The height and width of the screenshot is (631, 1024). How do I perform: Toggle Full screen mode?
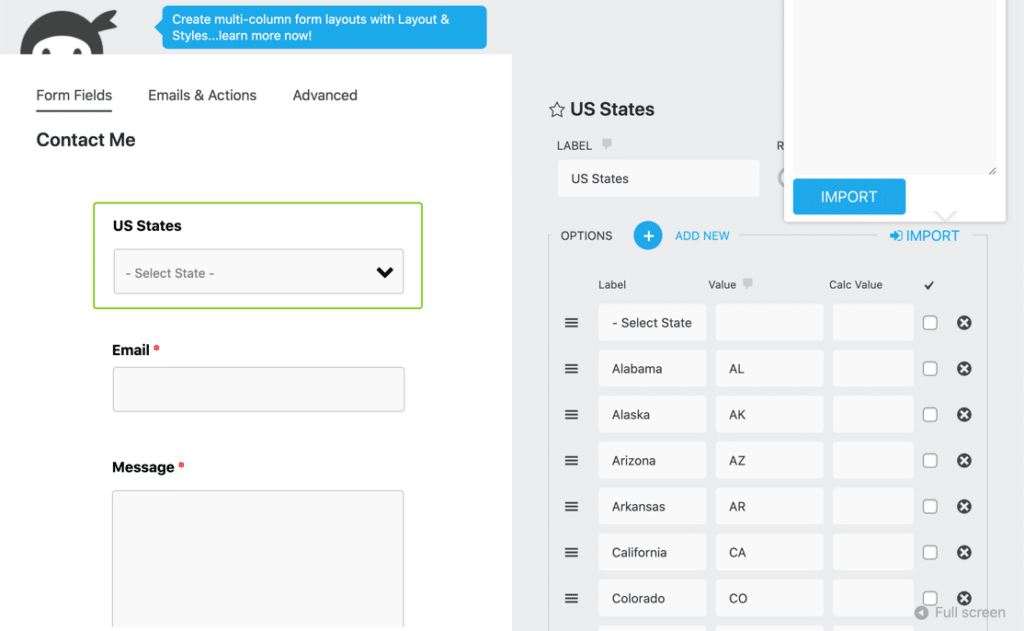(960, 612)
